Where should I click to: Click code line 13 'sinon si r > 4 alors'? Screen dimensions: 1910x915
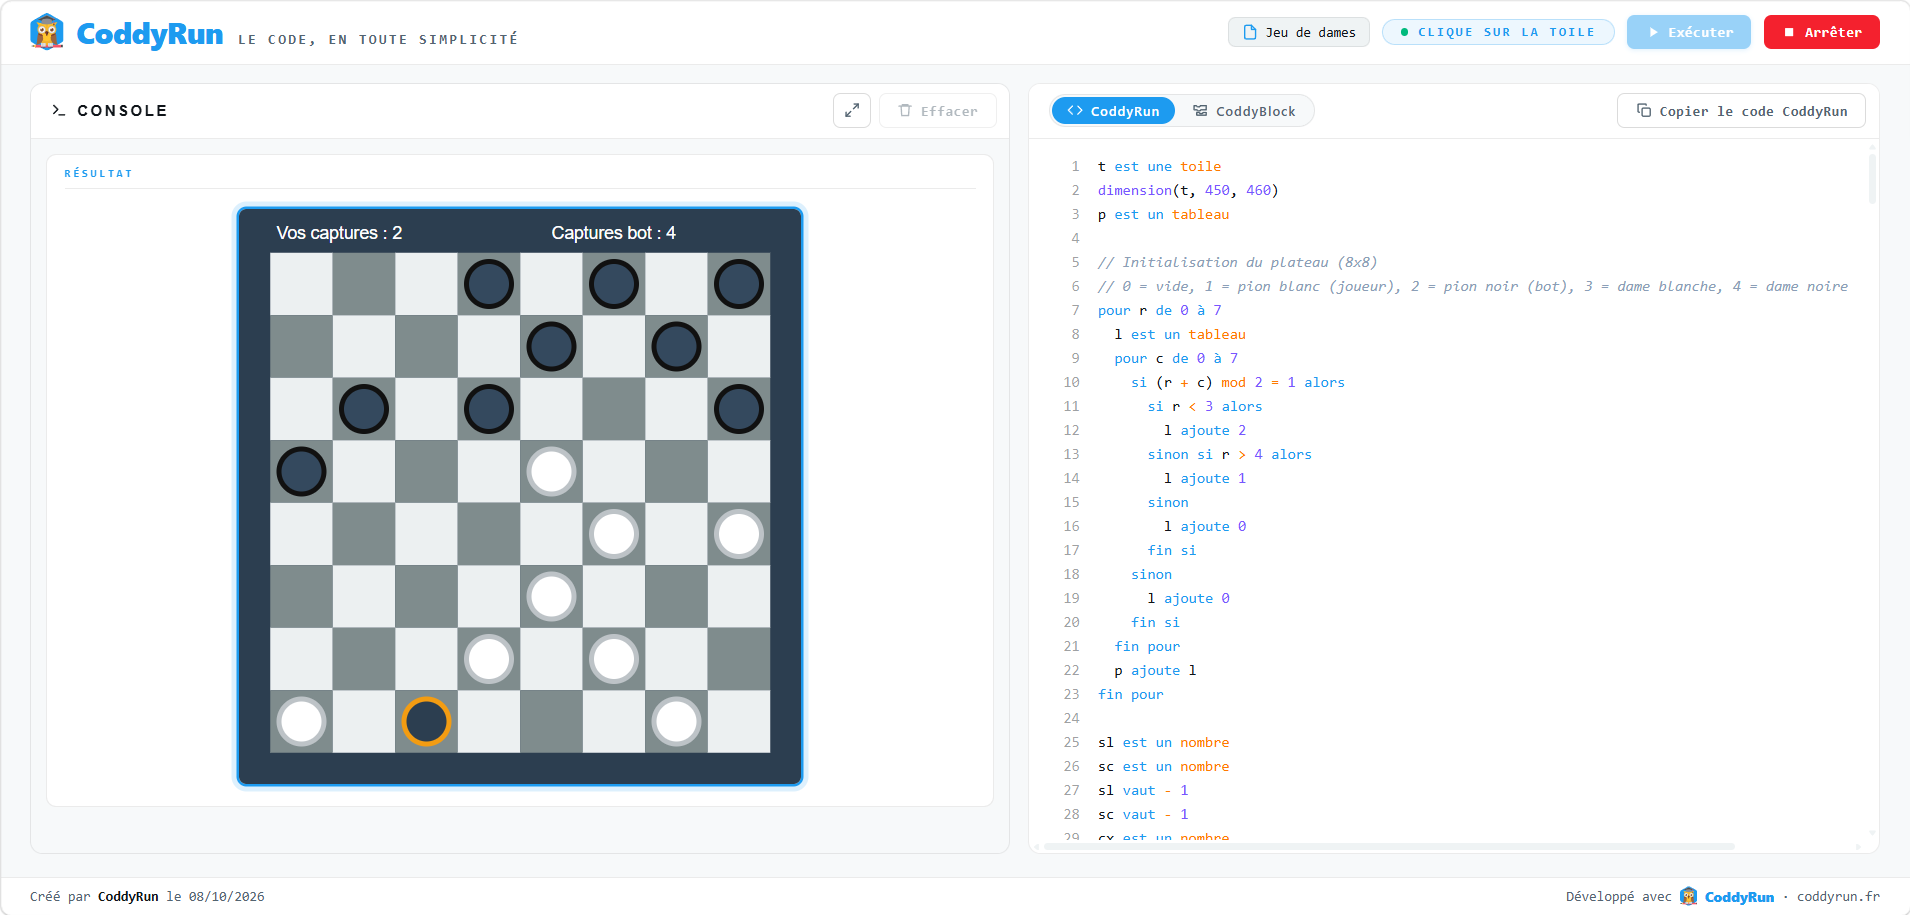click(1230, 455)
